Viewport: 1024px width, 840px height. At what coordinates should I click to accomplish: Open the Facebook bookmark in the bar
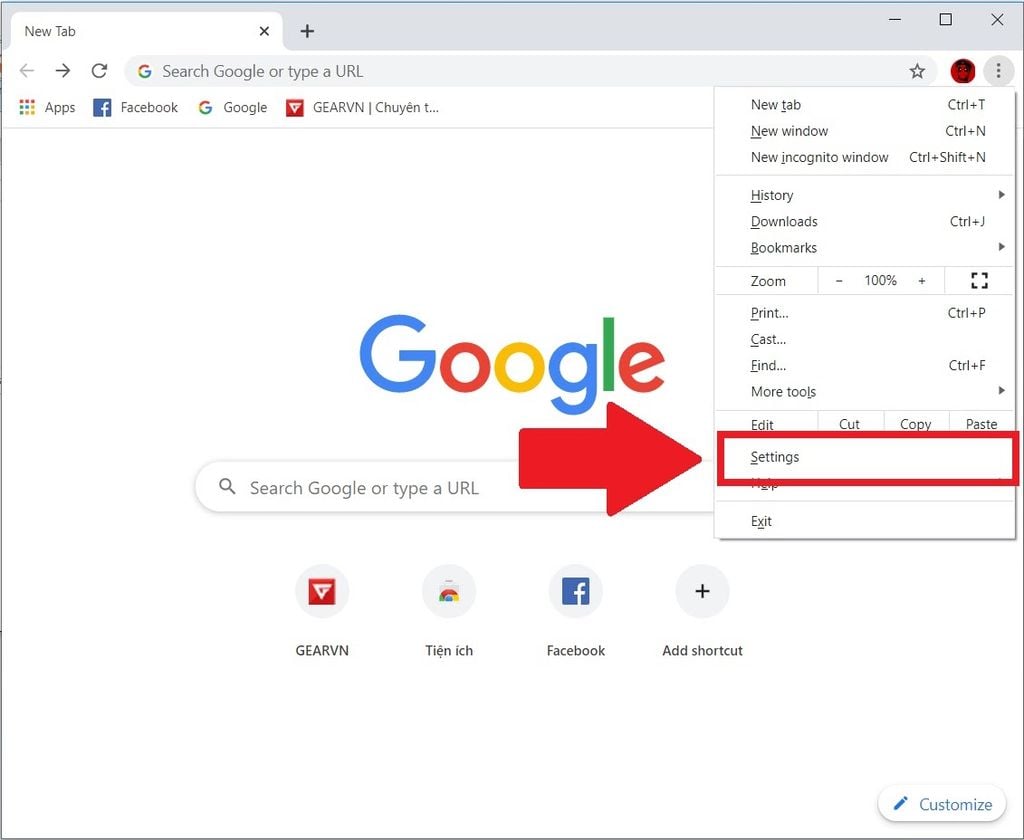(x=136, y=107)
